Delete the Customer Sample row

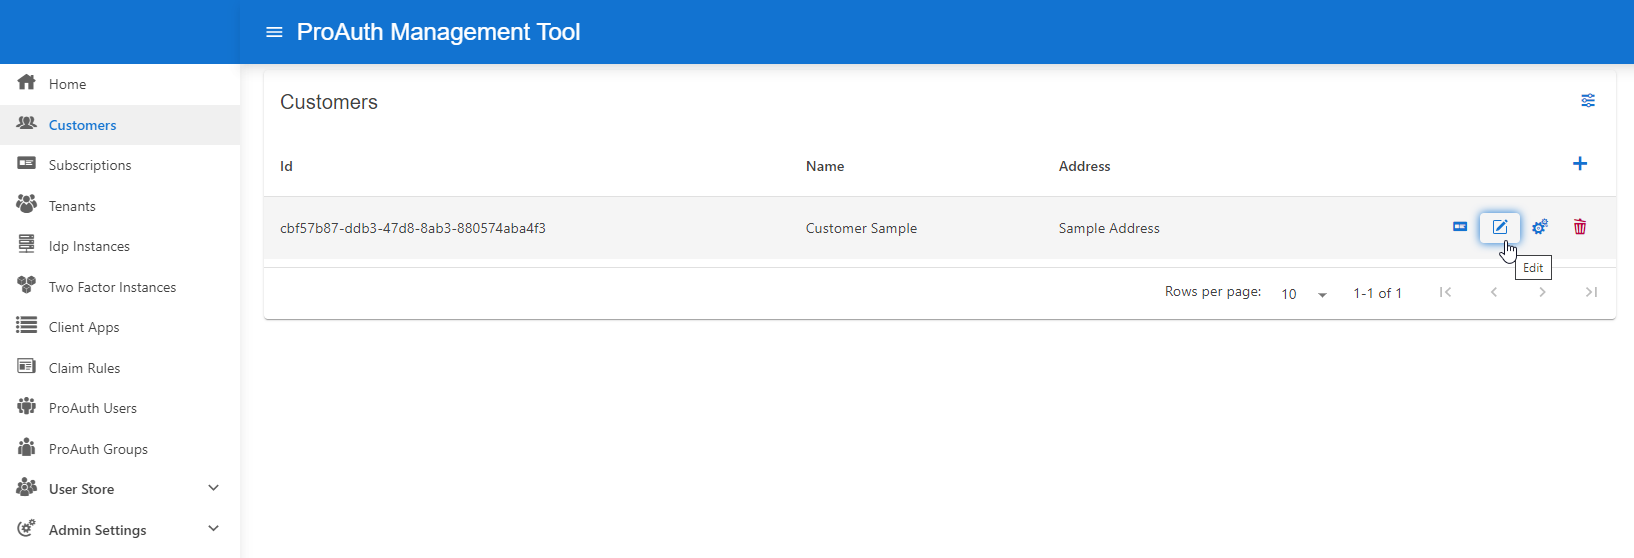click(x=1579, y=227)
